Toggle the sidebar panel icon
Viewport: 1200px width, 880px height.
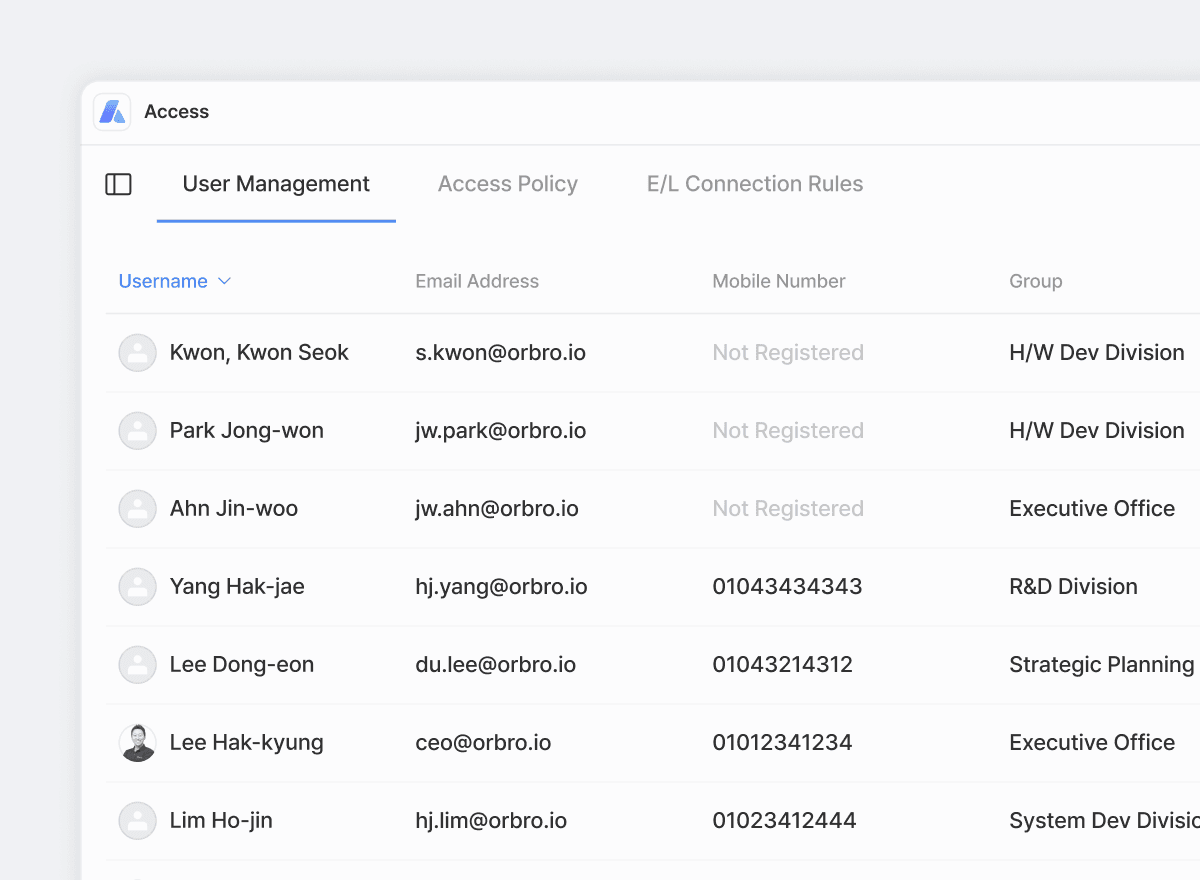tap(118, 184)
